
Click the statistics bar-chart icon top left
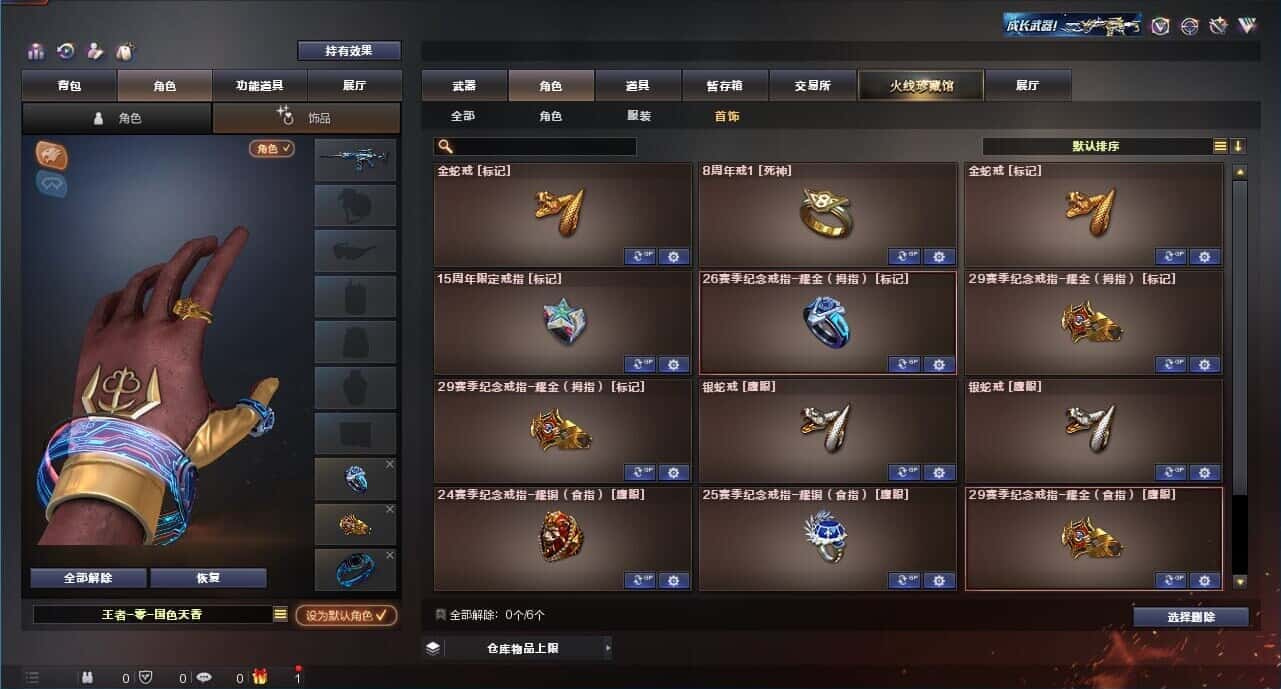coord(37,51)
